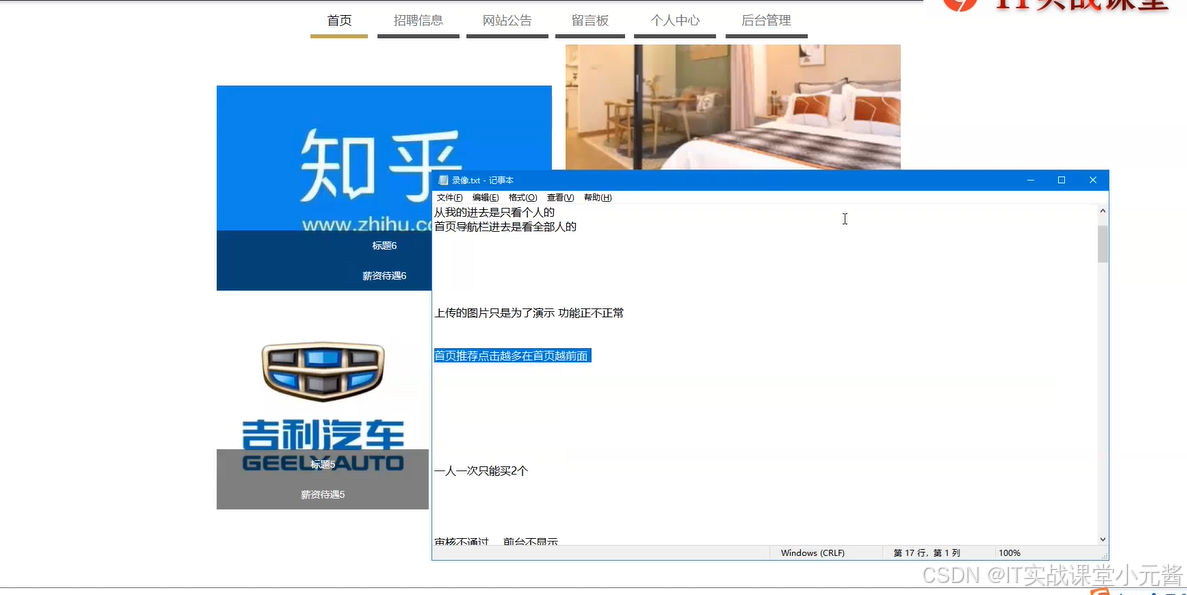Viewport: 1187px width, 595px height.
Task: Open the 查看(V) menu in Notepad
Action: click(x=560, y=198)
